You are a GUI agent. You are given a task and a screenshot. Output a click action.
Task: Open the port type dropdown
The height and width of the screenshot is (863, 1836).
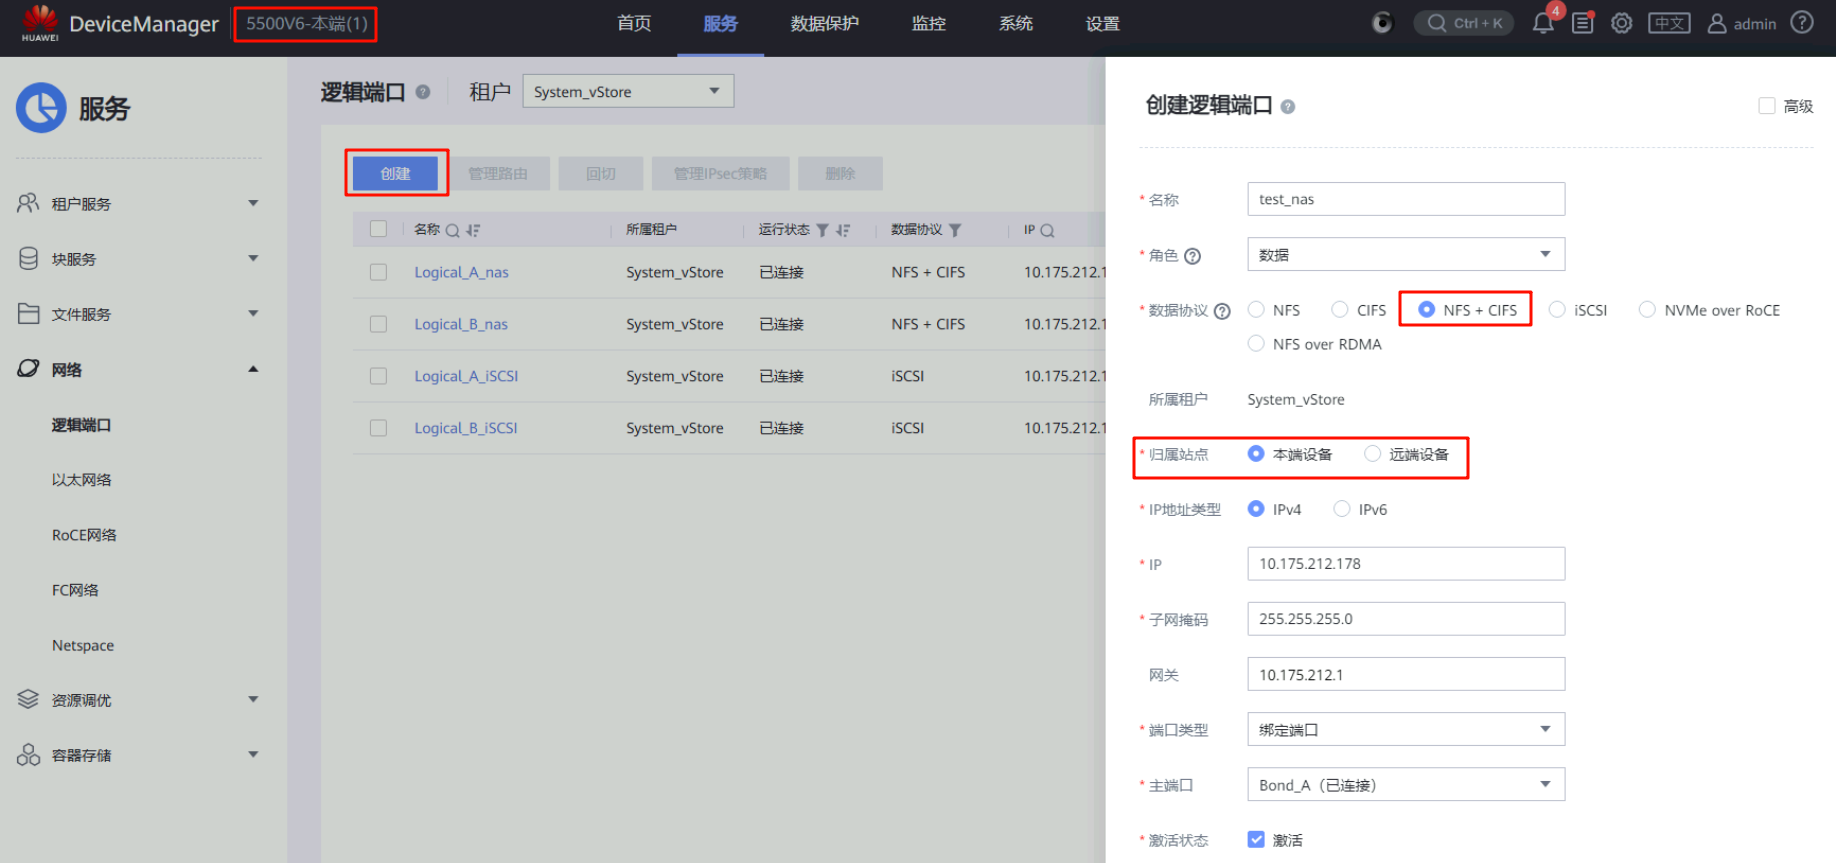coord(1405,730)
